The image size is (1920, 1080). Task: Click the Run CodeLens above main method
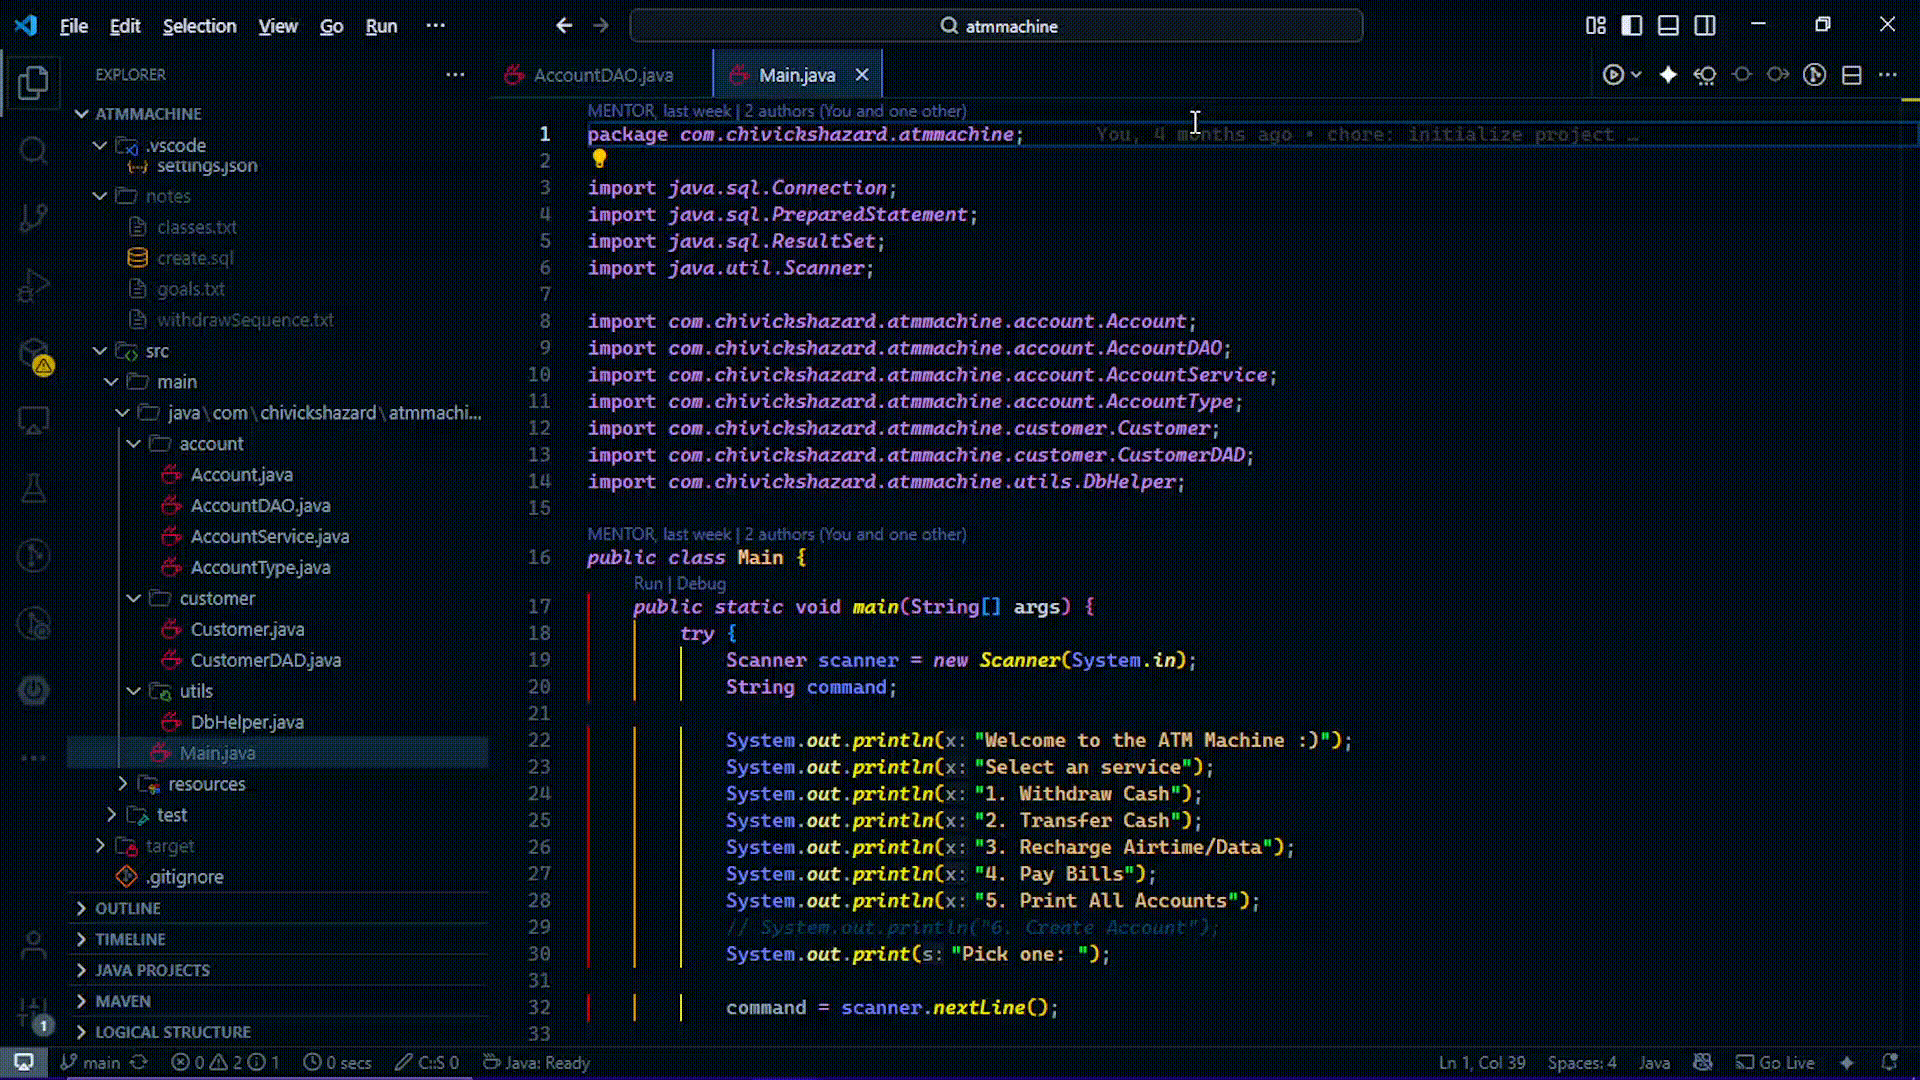648,583
